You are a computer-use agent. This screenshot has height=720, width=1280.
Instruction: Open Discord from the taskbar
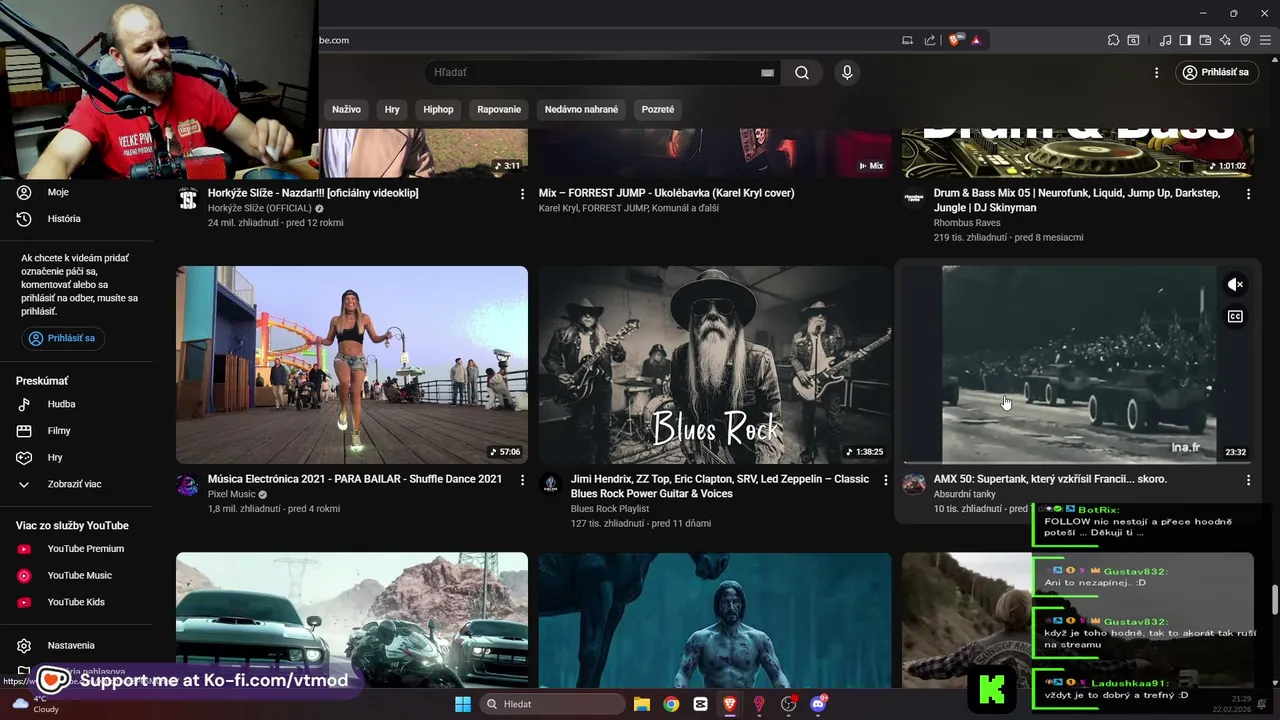pyautogui.click(x=818, y=704)
